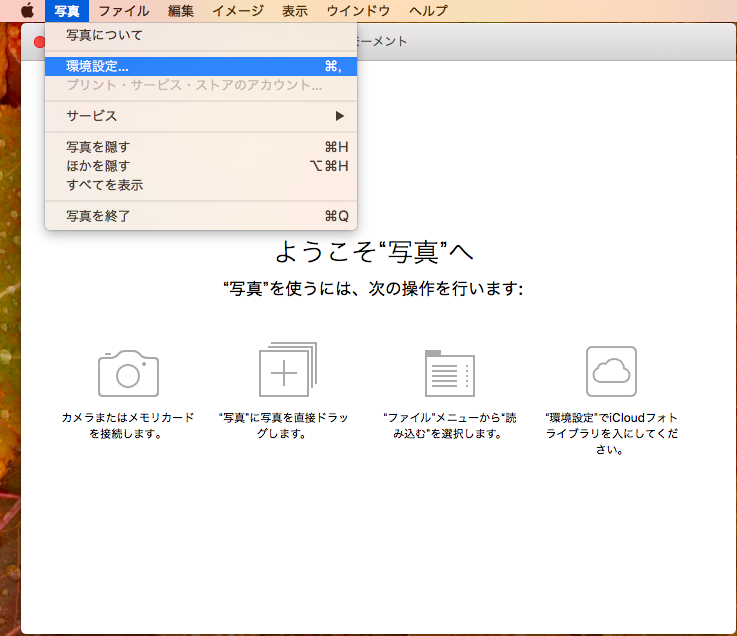Click iCloudフォトライブラリ caption text

click(611, 433)
